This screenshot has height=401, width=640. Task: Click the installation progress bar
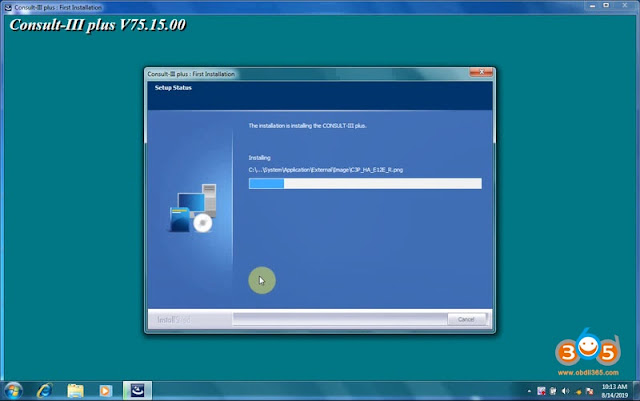pyautogui.click(x=365, y=183)
